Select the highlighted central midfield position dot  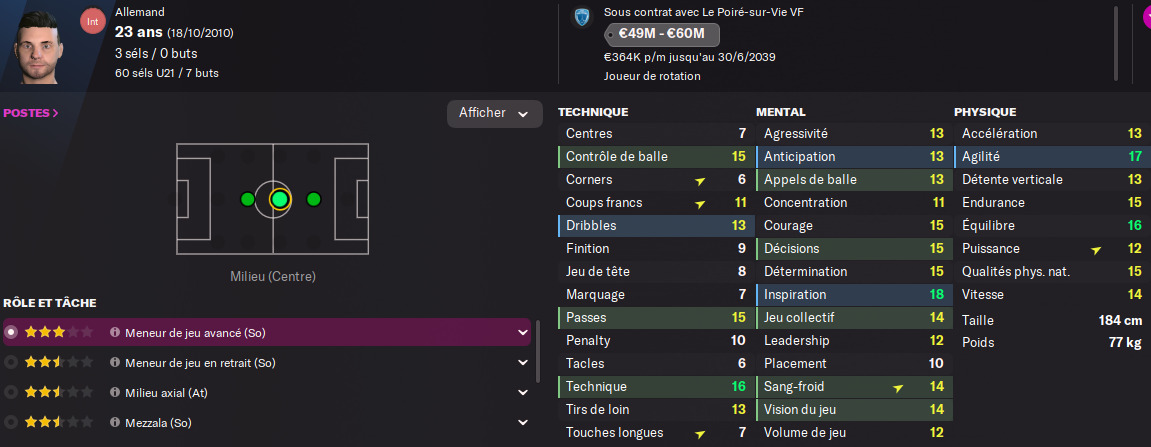pos(279,199)
